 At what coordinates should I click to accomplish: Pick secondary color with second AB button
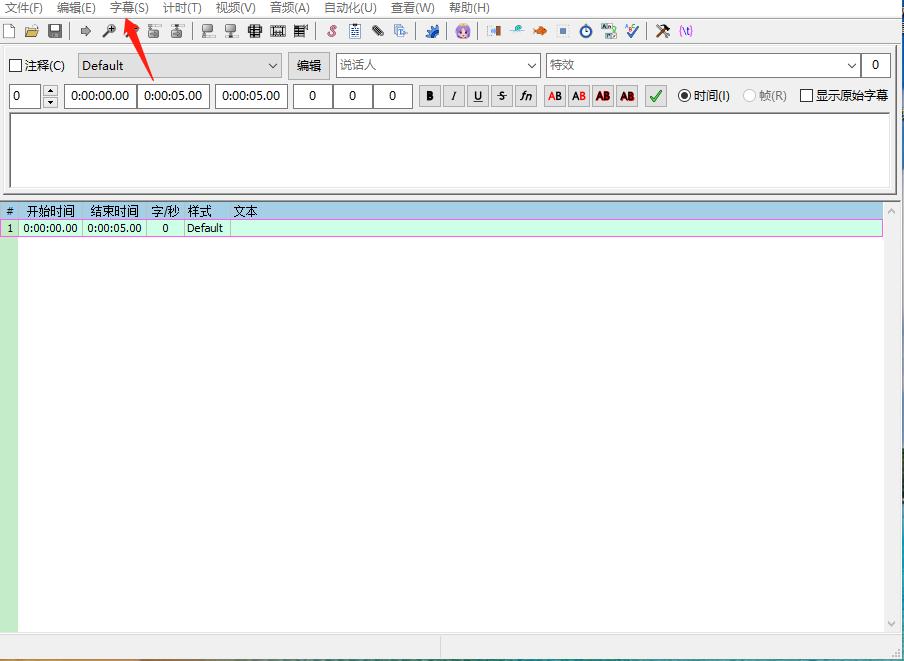point(579,96)
